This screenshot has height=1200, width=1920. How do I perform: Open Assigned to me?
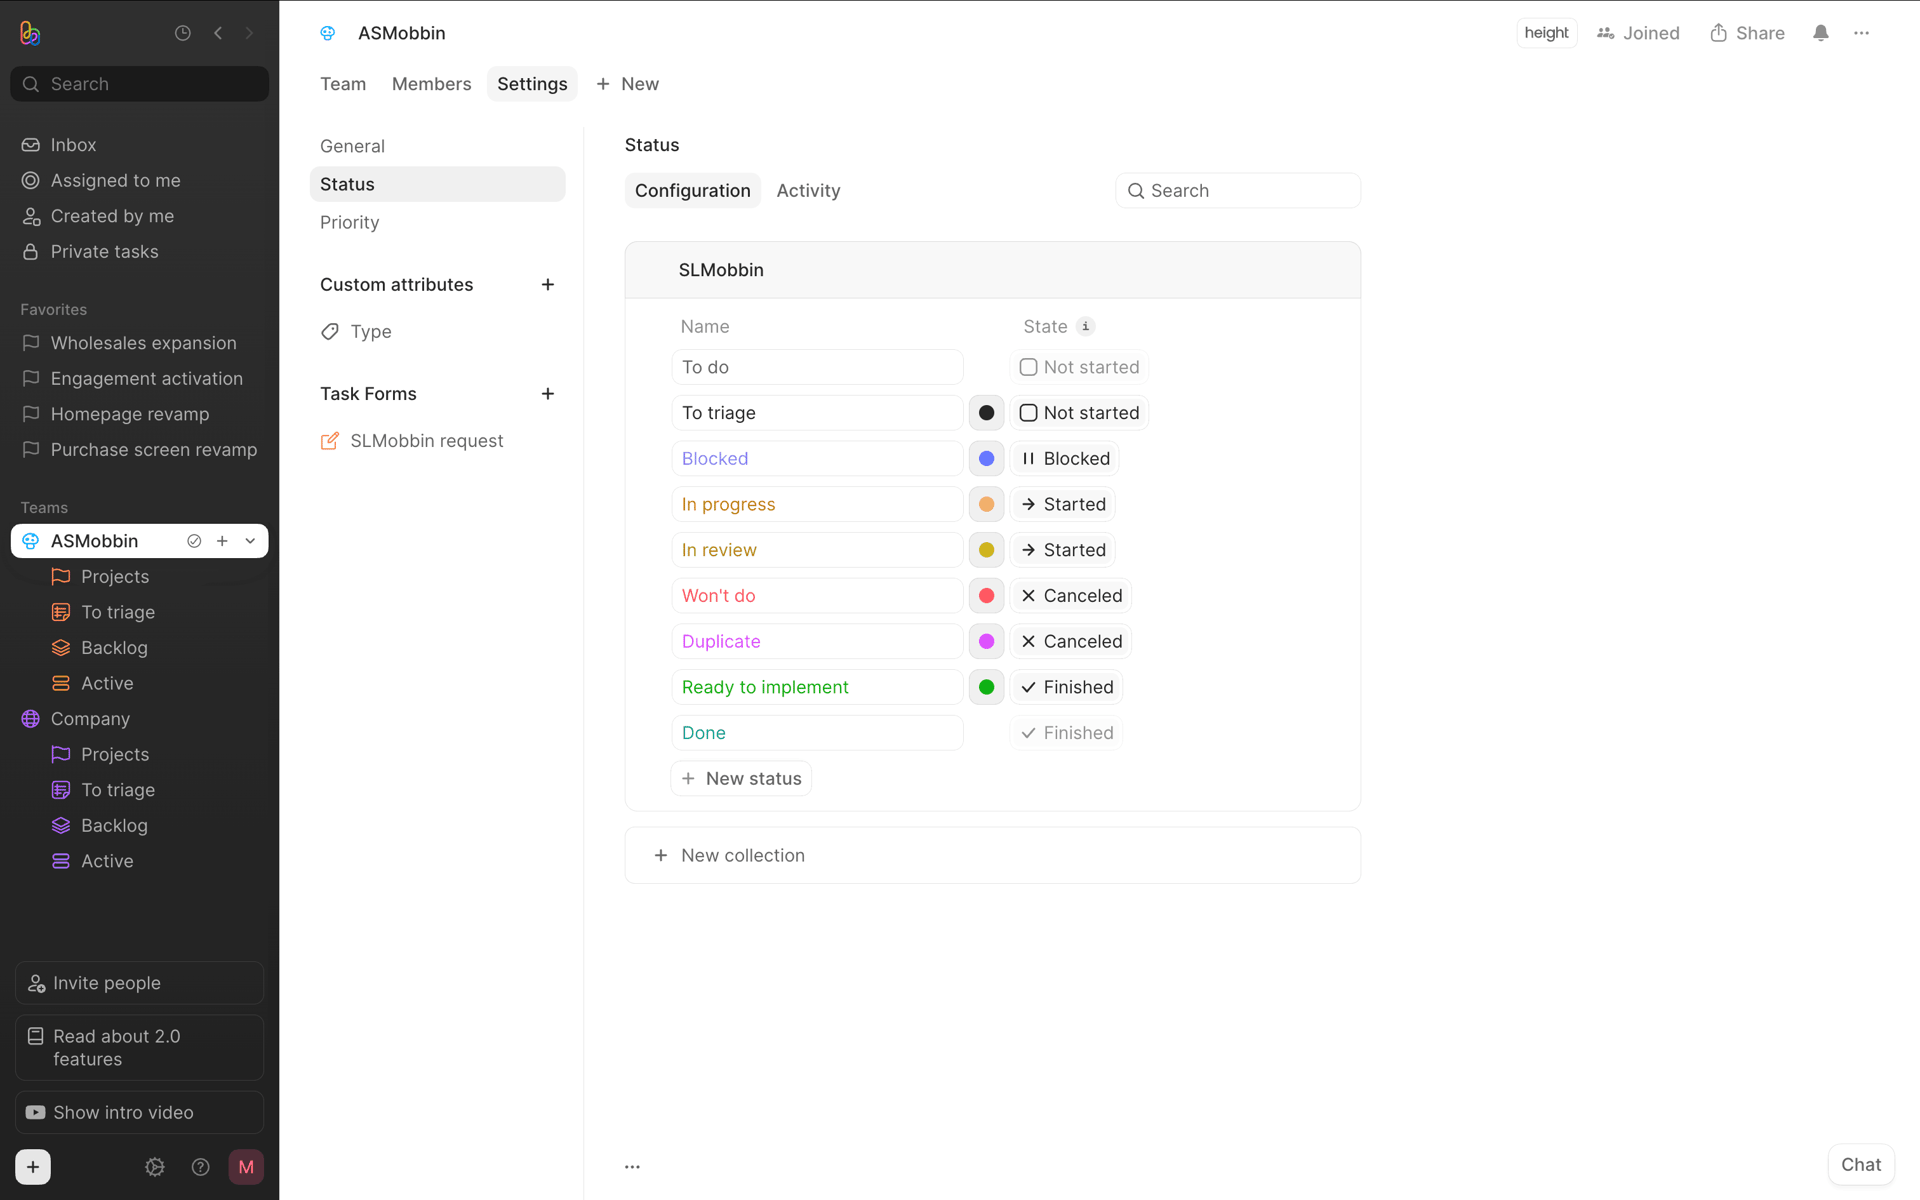139,181
